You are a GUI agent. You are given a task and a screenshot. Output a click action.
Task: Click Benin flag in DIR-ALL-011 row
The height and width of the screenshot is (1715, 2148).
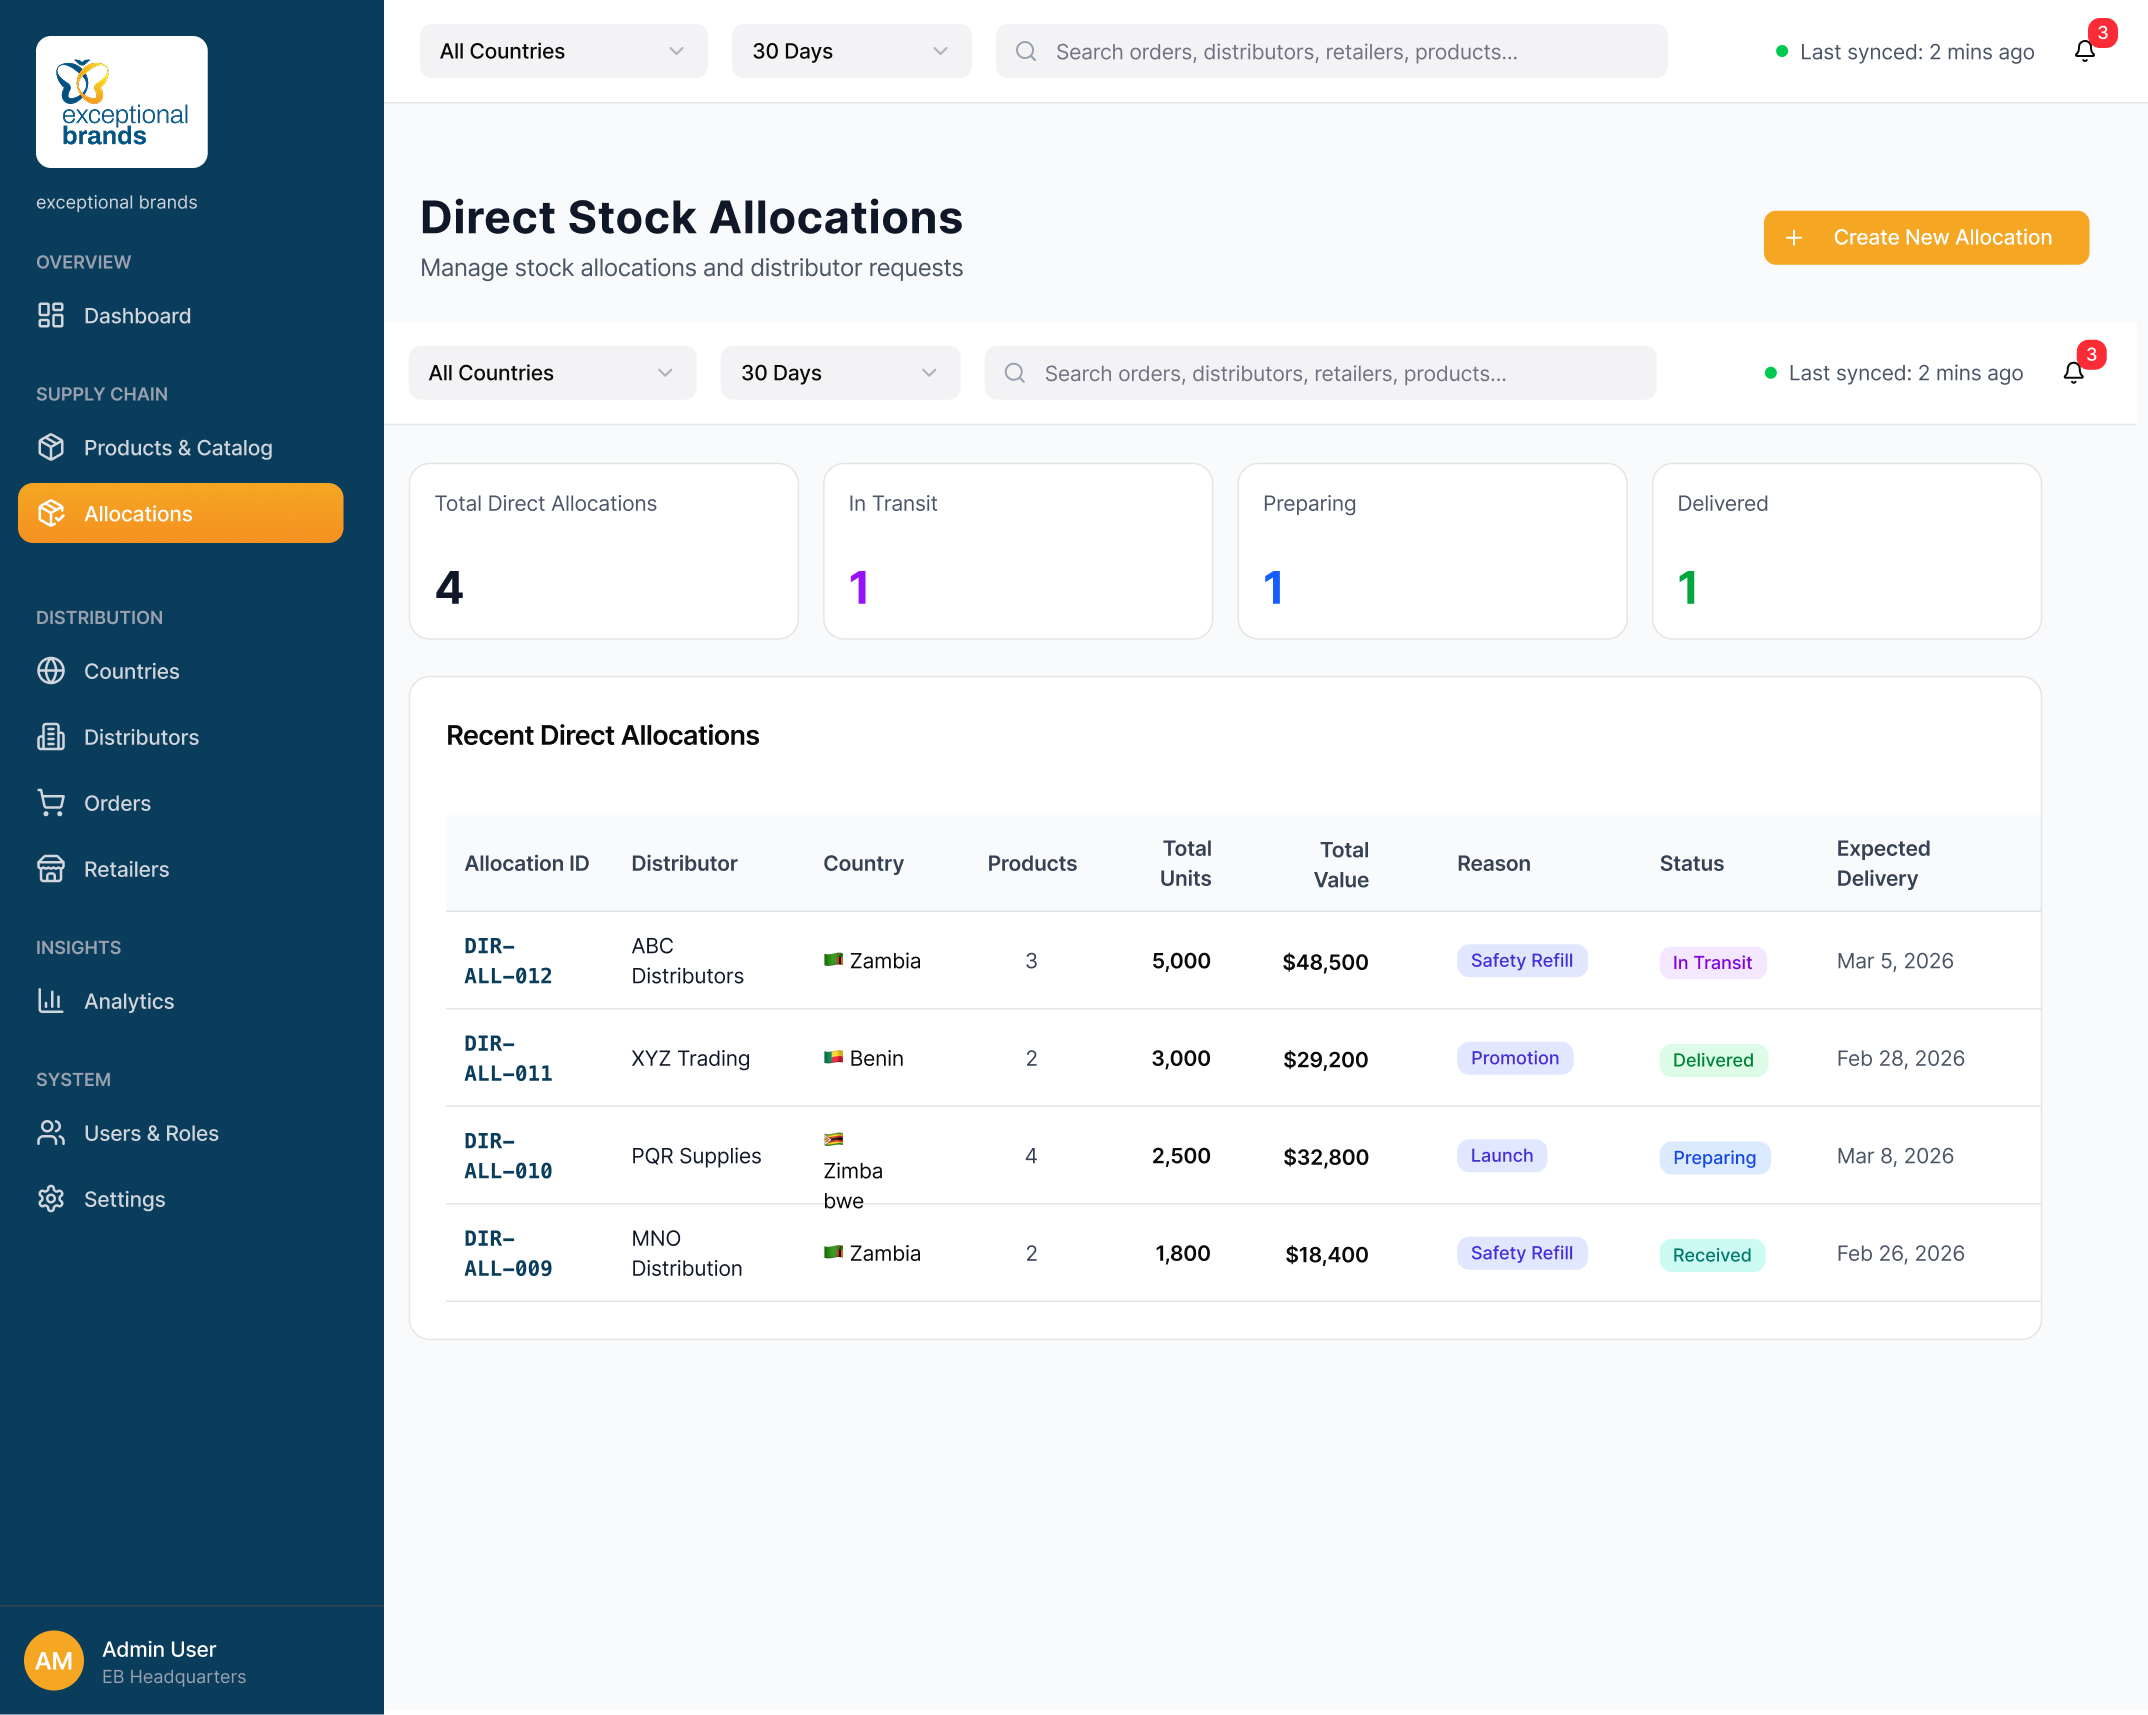(833, 1058)
